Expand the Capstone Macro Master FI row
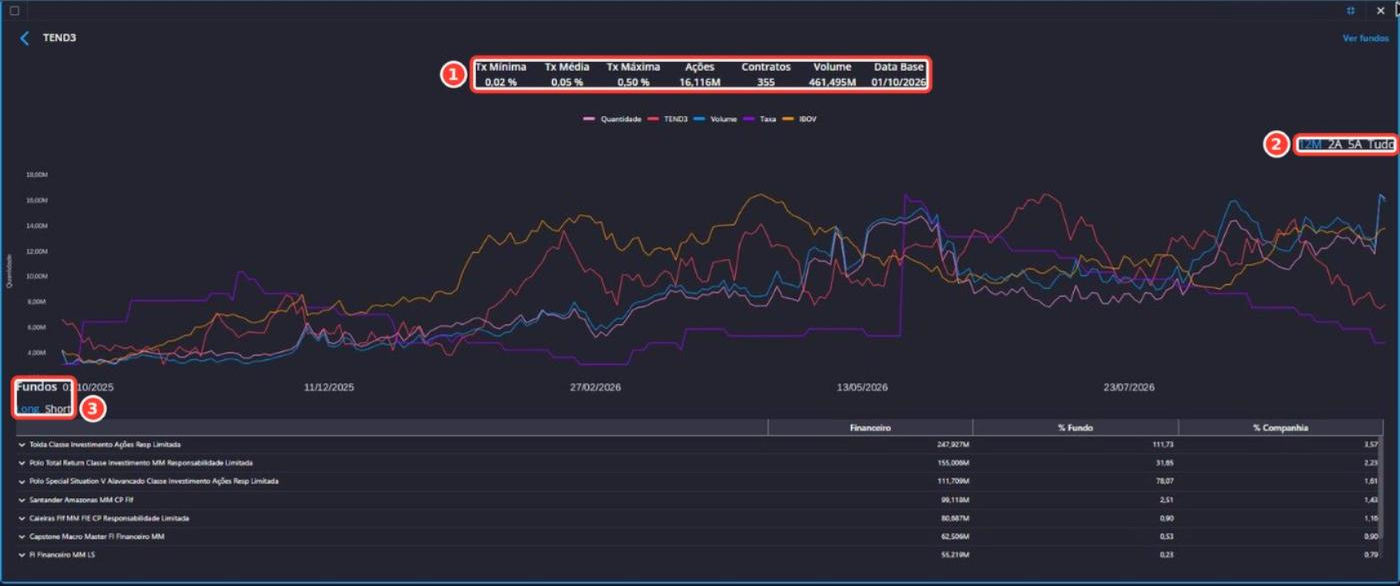Image resolution: width=1400 pixels, height=586 pixels. [x=22, y=536]
